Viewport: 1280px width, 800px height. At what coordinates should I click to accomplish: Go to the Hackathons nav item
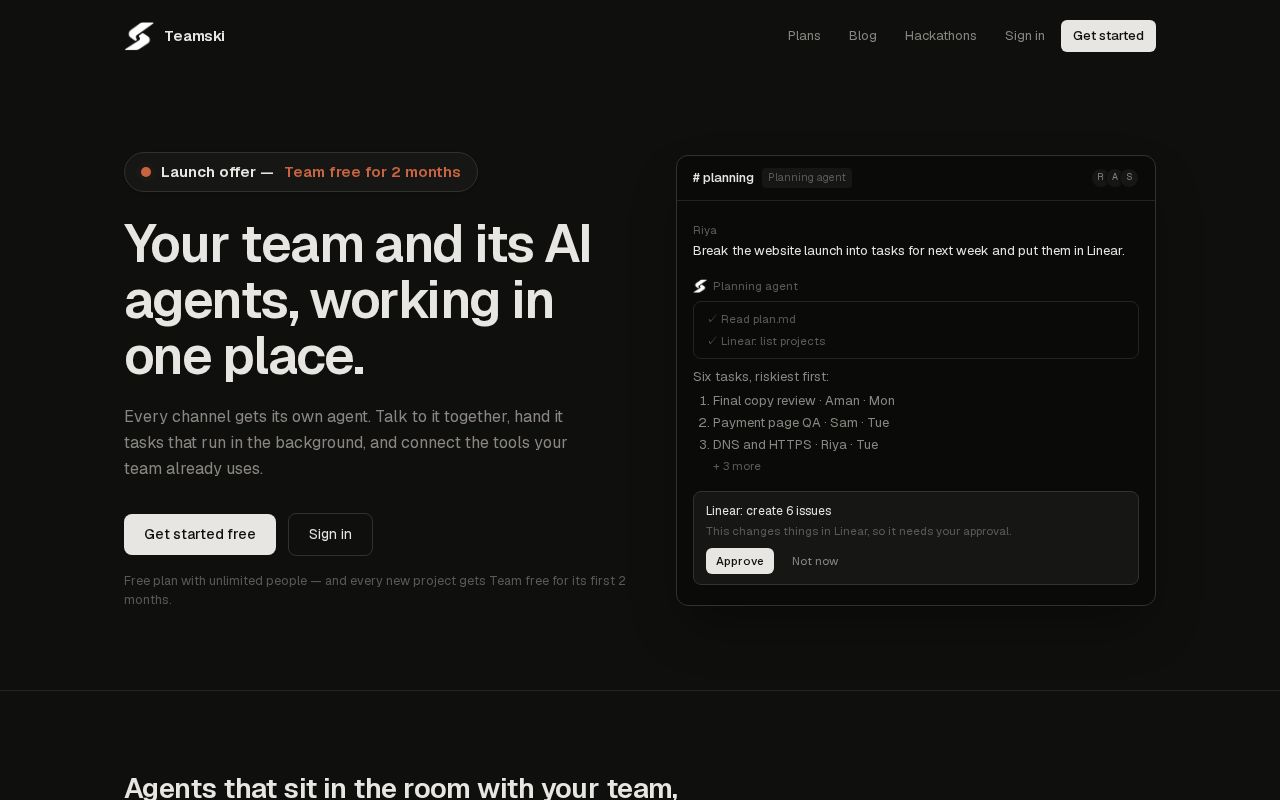pyautogui.click(x=941, y=36)
